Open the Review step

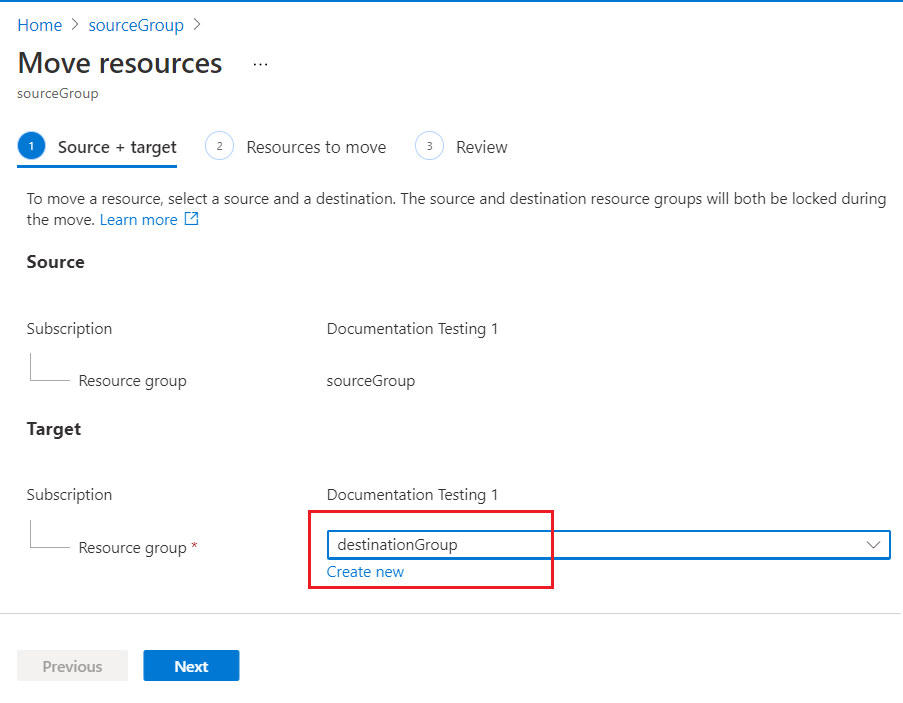(483, 146)
